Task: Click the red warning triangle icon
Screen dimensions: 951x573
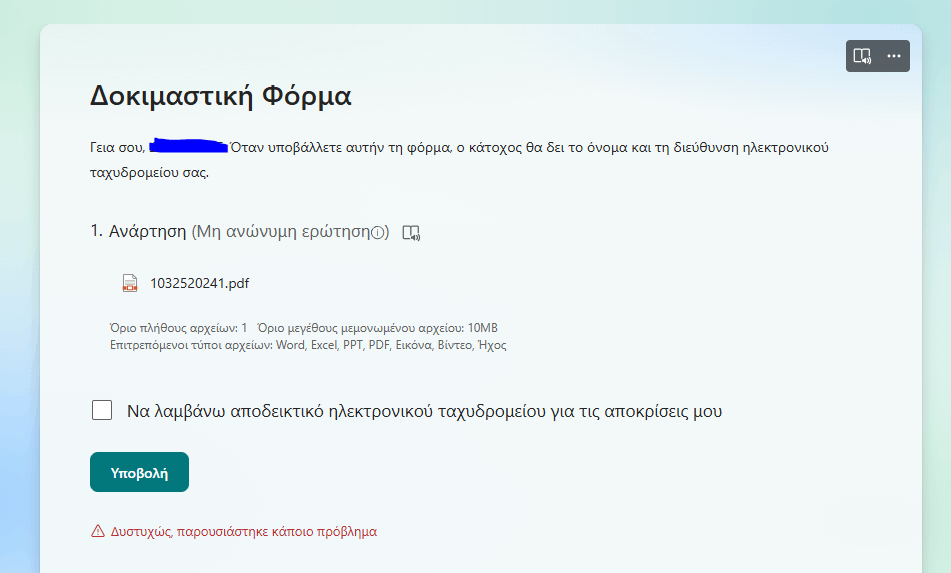Action: tap(98, 531)
